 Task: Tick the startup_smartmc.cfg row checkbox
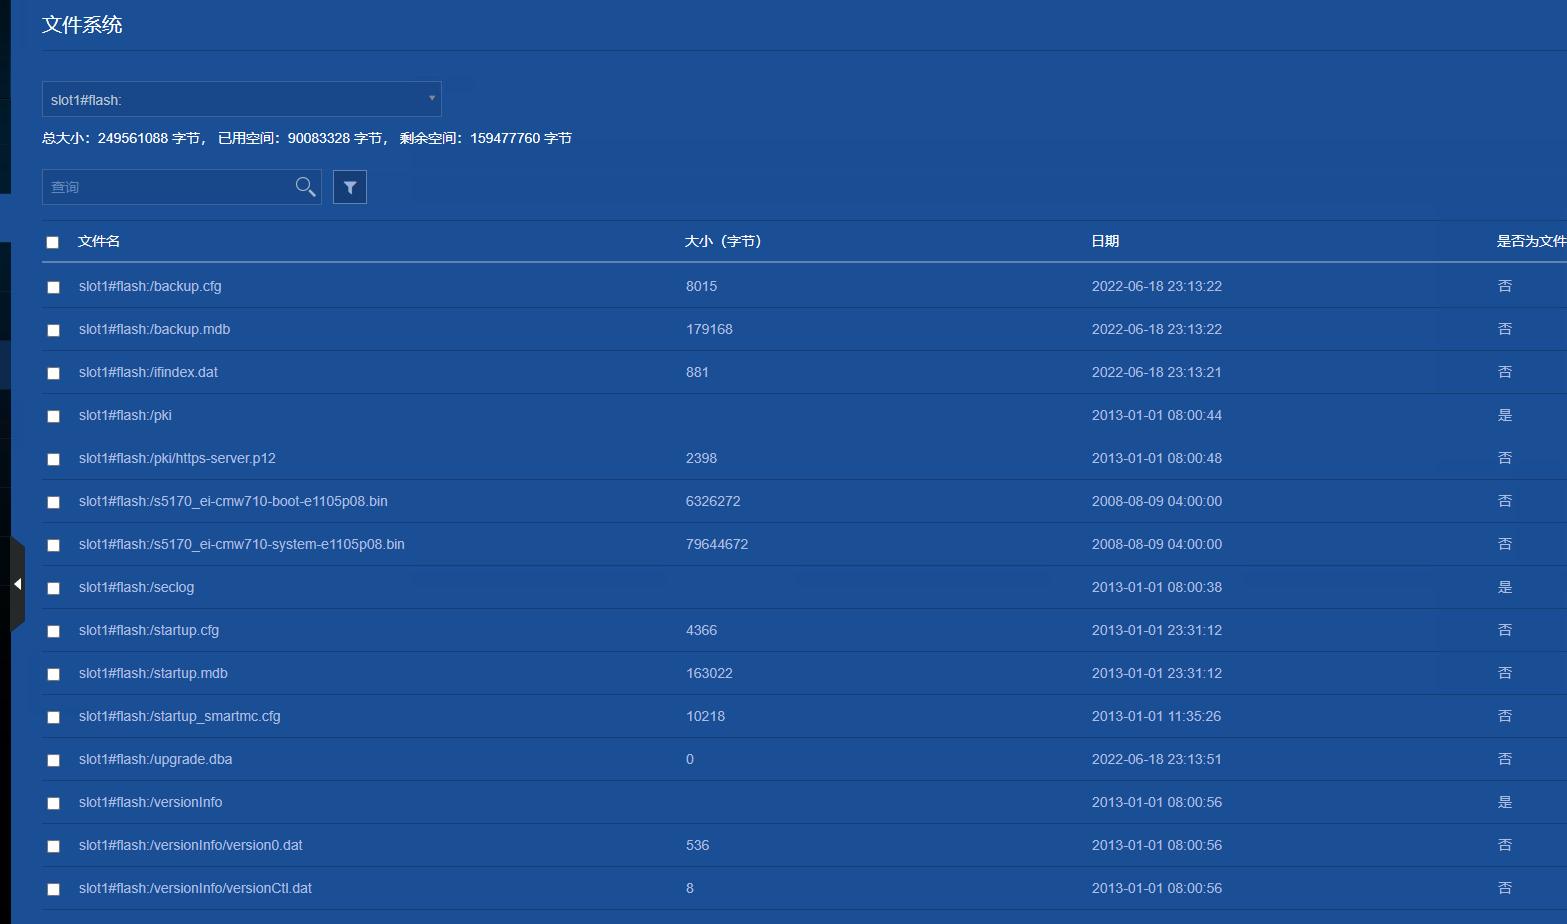[x=54, y=717]
